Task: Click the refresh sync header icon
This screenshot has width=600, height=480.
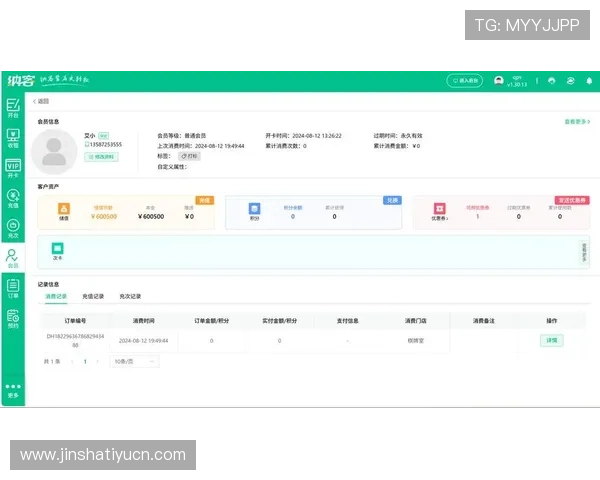Action: [x=571, y=81]
